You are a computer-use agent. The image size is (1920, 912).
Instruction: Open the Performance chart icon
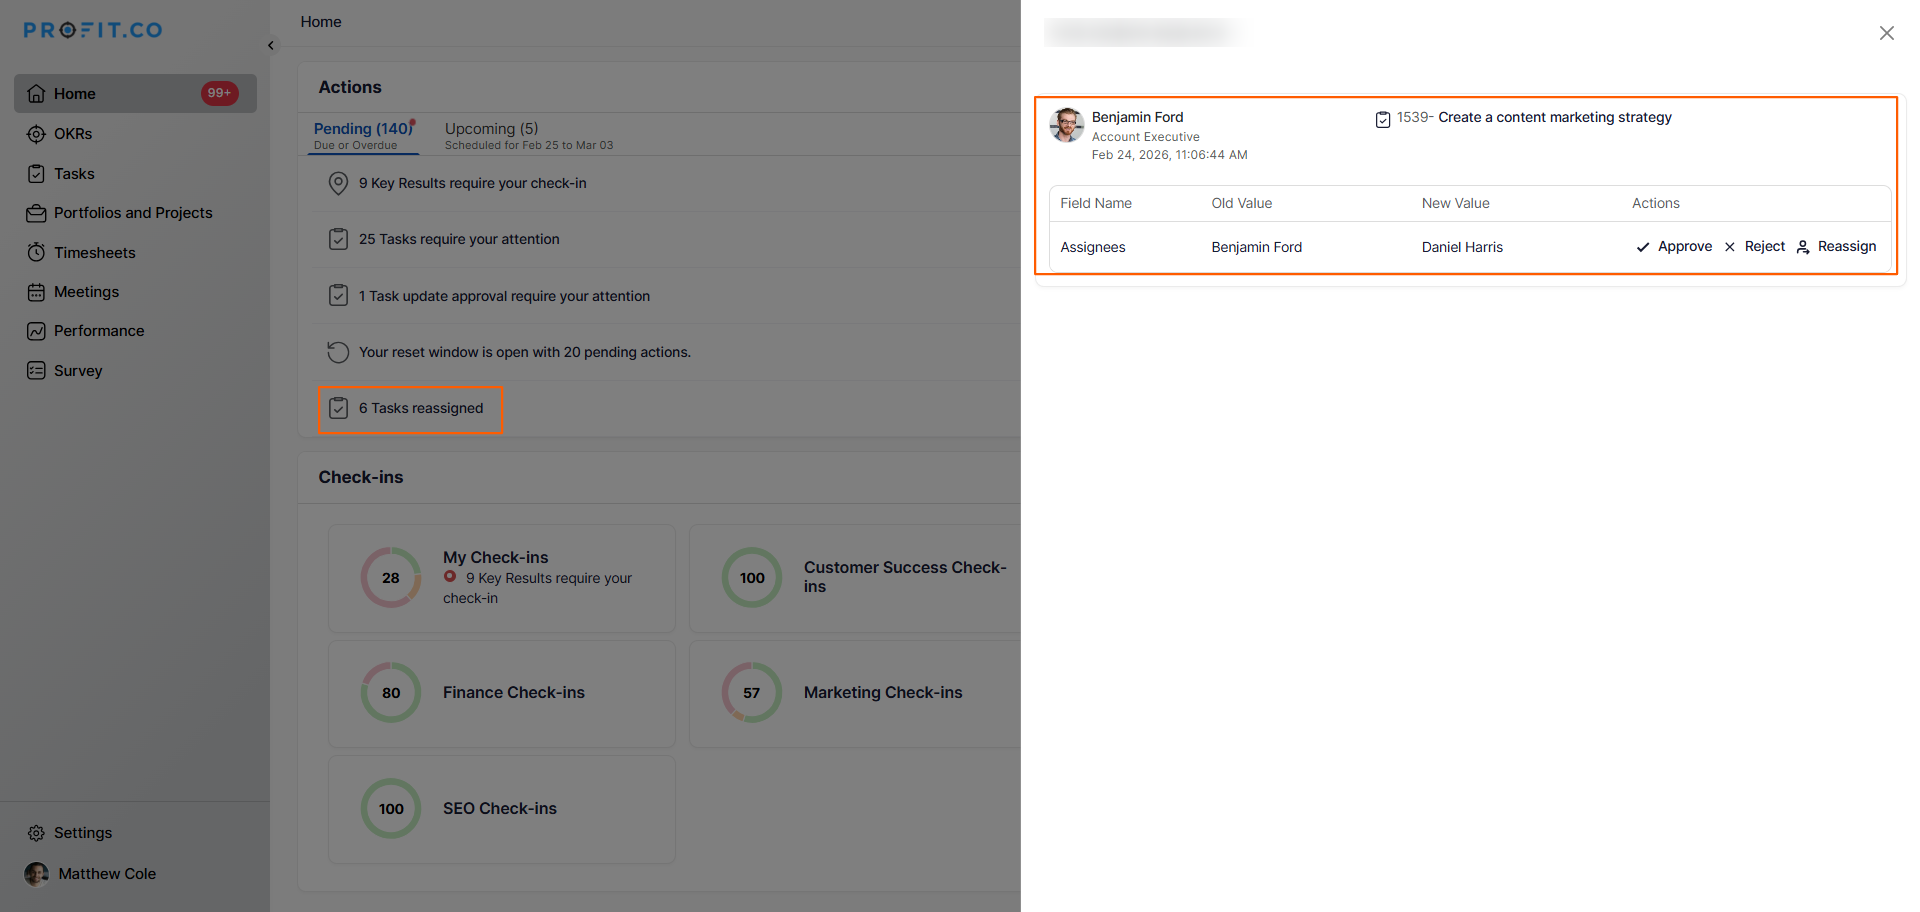click(x=37, y=331)
